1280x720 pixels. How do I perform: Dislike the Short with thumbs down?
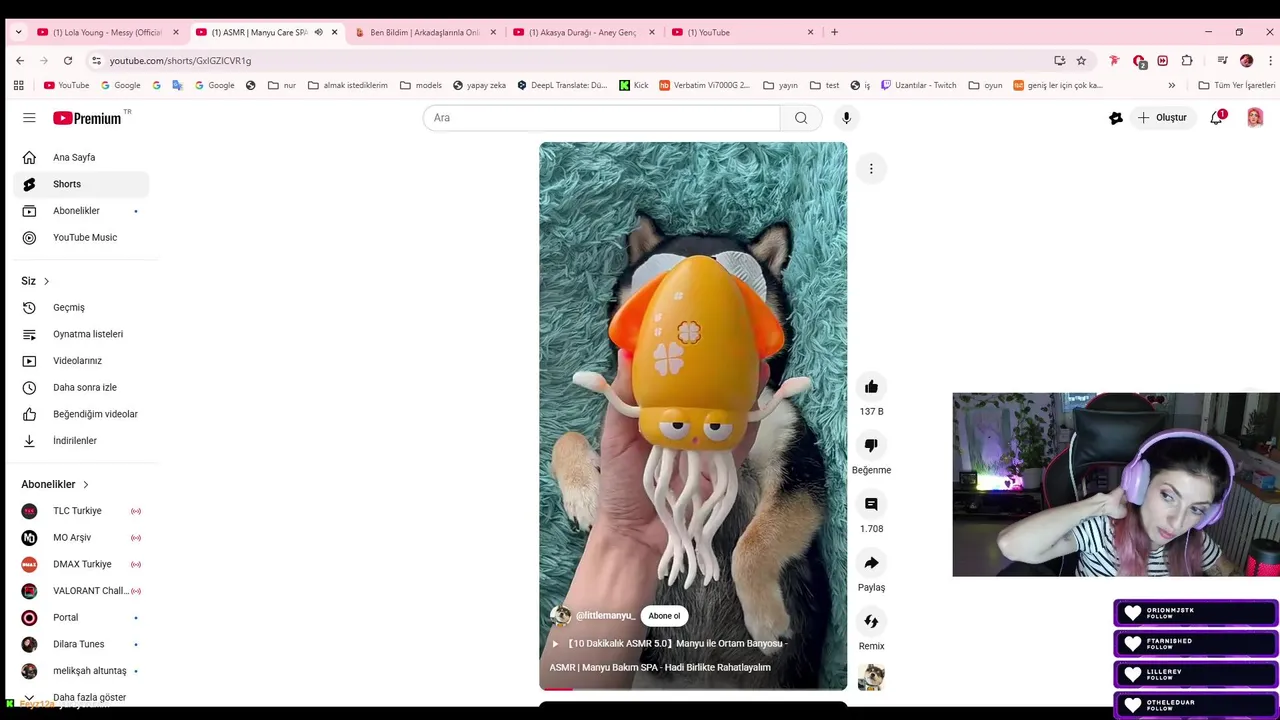871,446
